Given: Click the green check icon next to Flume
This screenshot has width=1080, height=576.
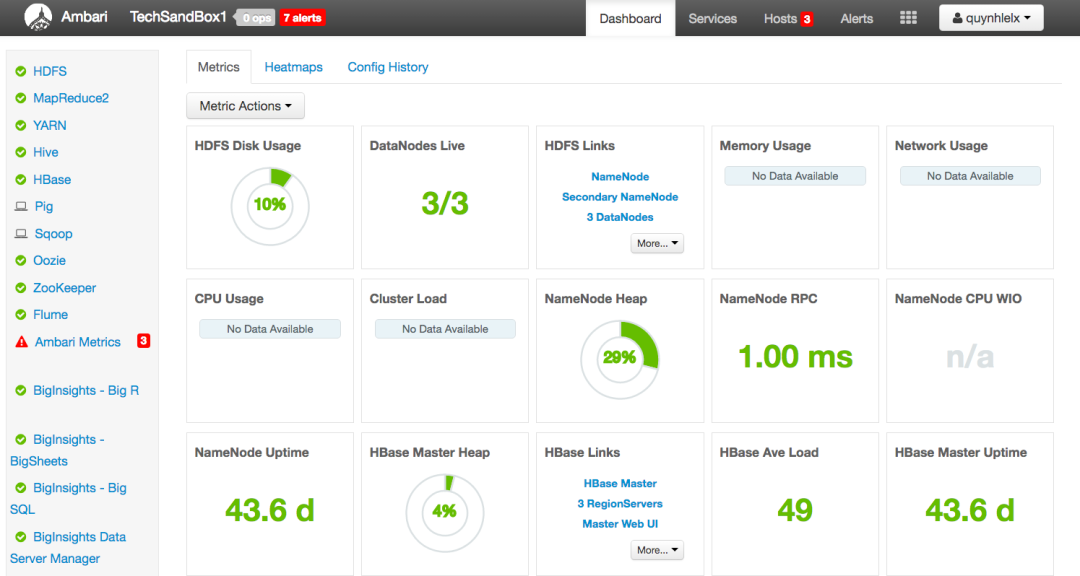Looking at the screenshot, I should (21, 315).
